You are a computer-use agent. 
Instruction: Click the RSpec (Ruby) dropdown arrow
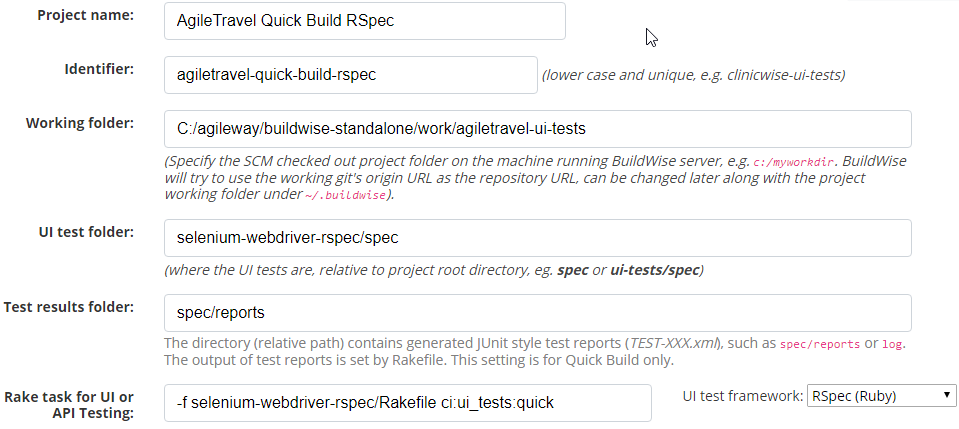click(x=947, y=395)
